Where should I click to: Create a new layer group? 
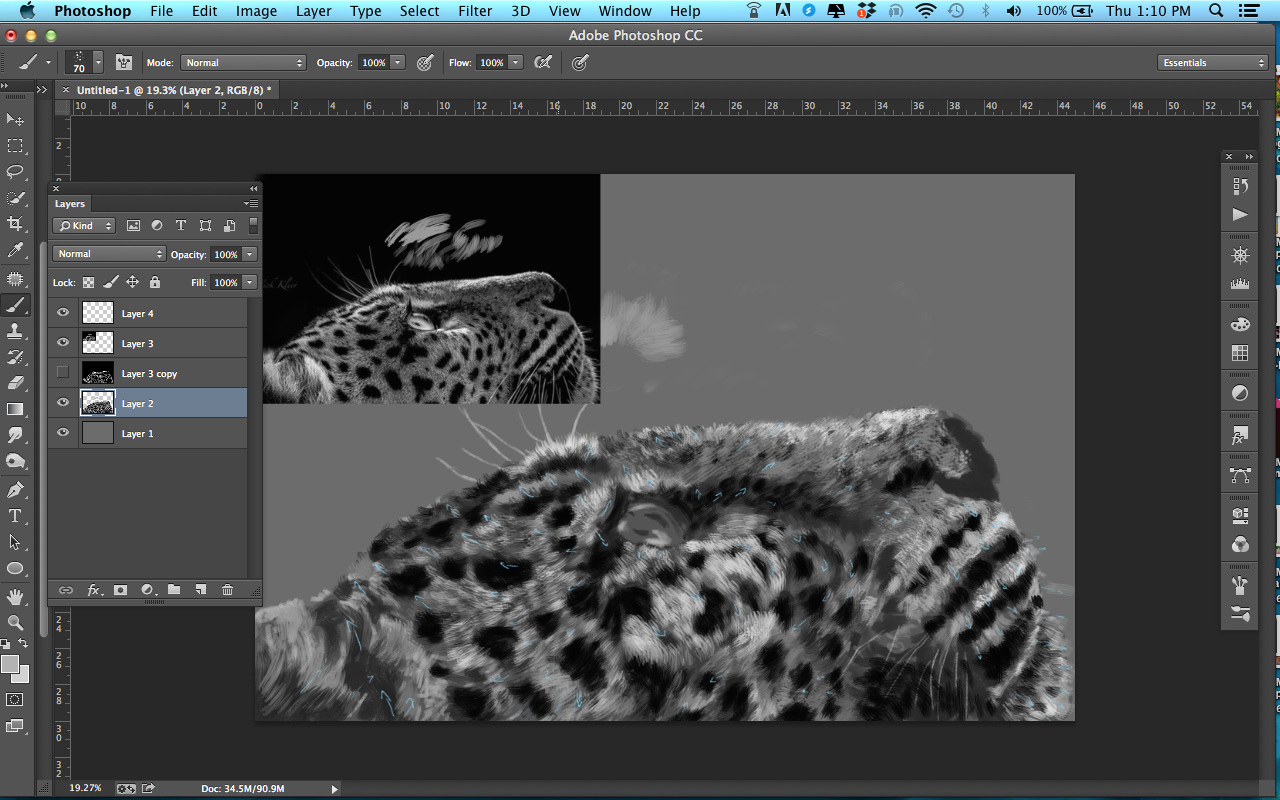click(174, 590)
